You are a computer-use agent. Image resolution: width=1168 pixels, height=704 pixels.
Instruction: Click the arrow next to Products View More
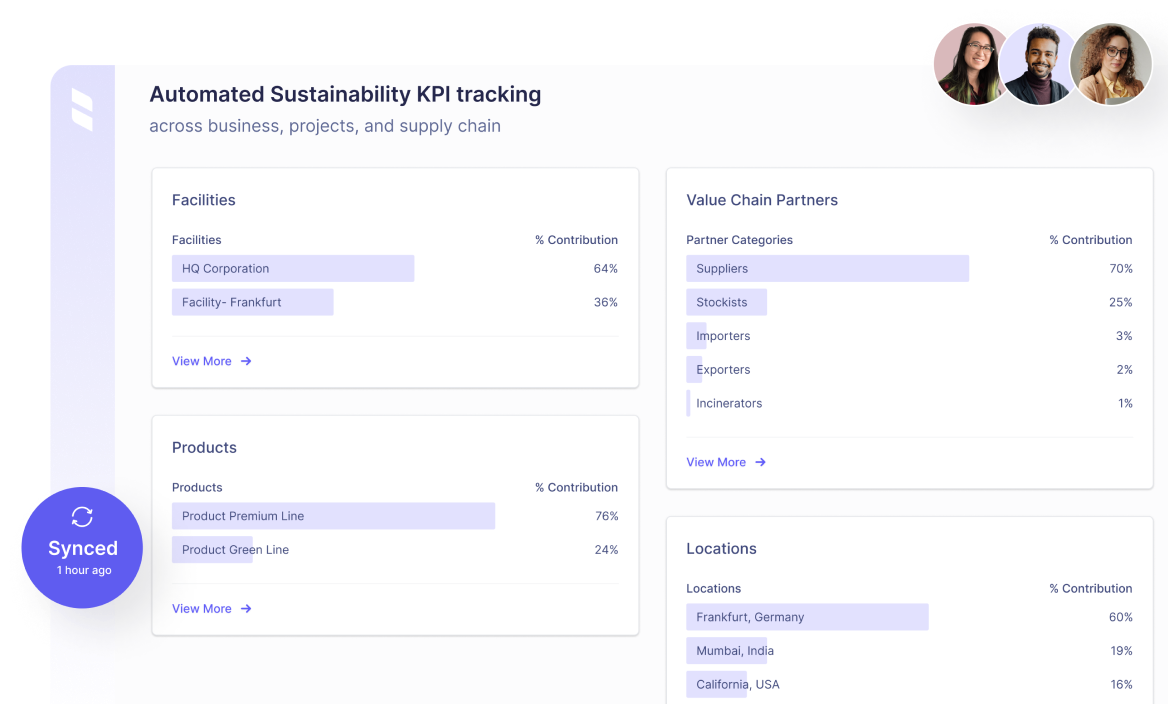tap(246, 609)
